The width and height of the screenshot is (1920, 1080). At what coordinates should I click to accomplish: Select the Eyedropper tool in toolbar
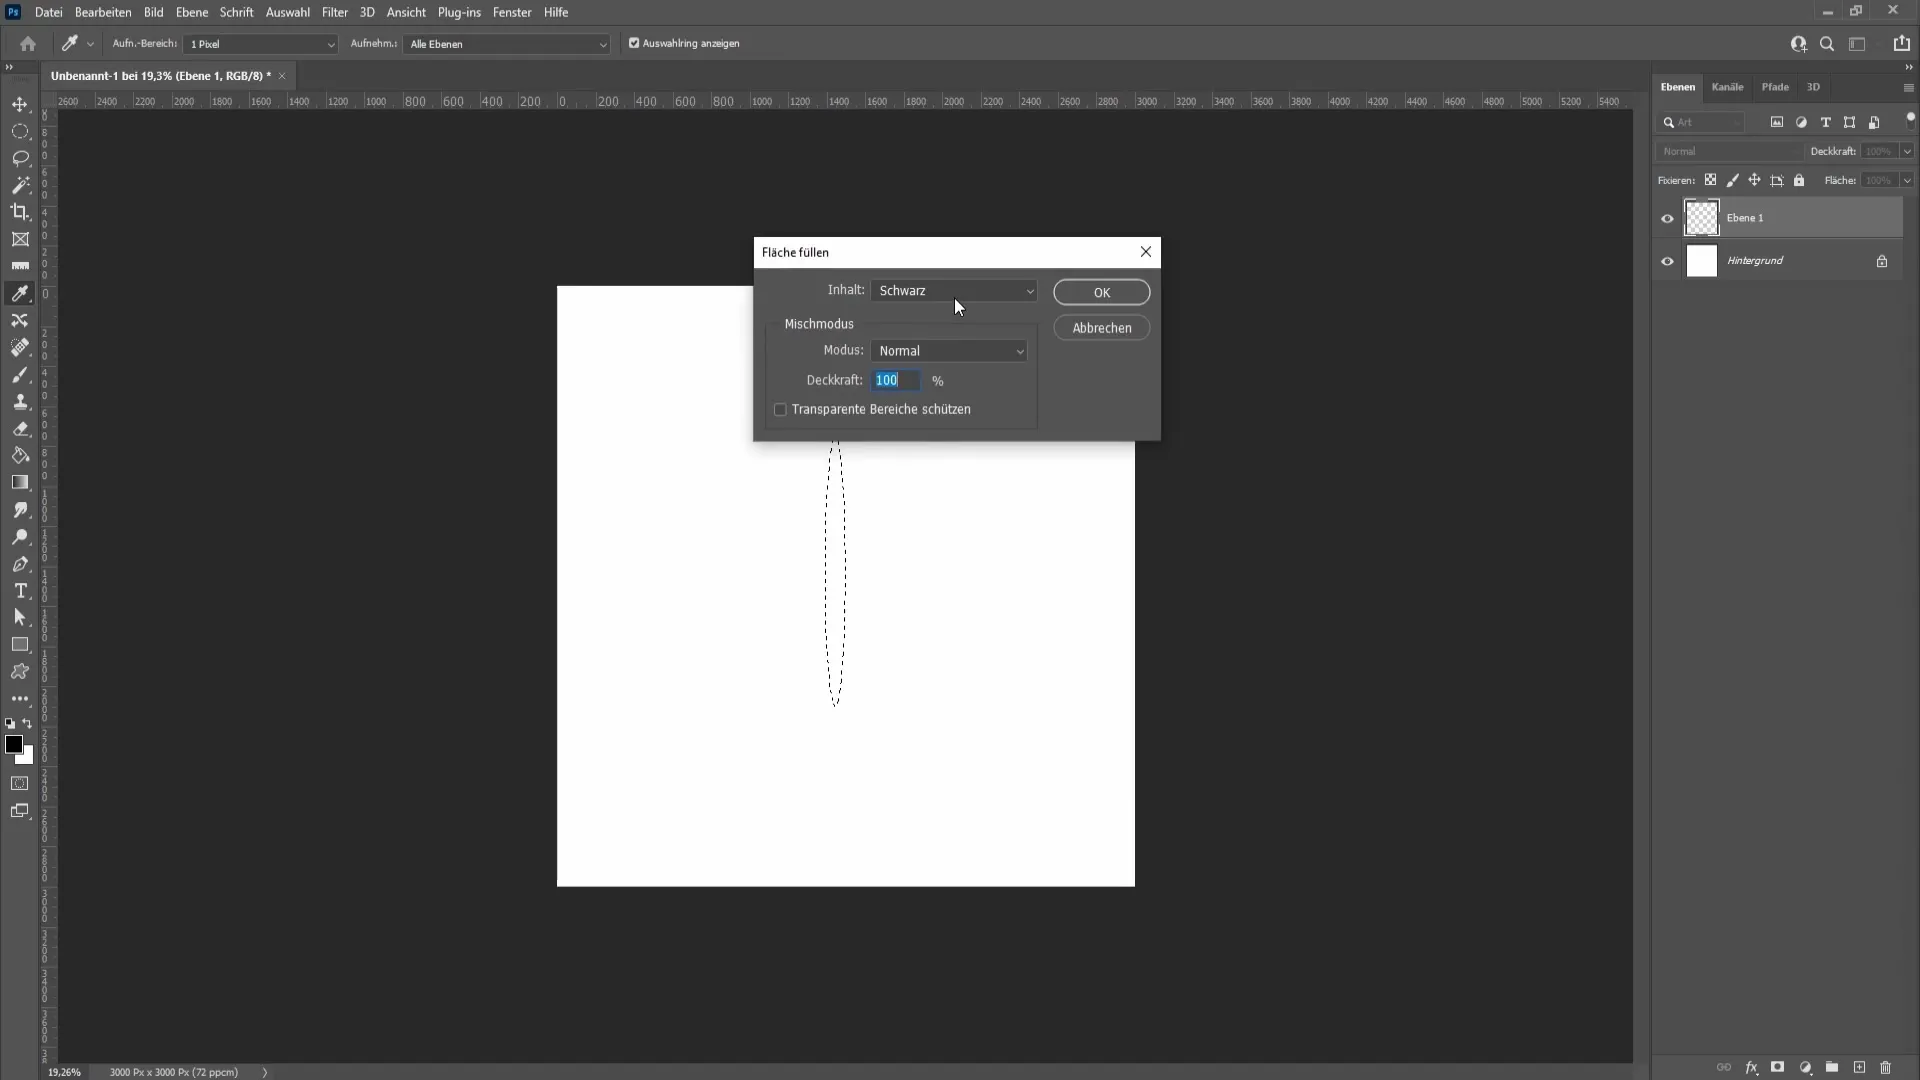[x=20, y=293]
